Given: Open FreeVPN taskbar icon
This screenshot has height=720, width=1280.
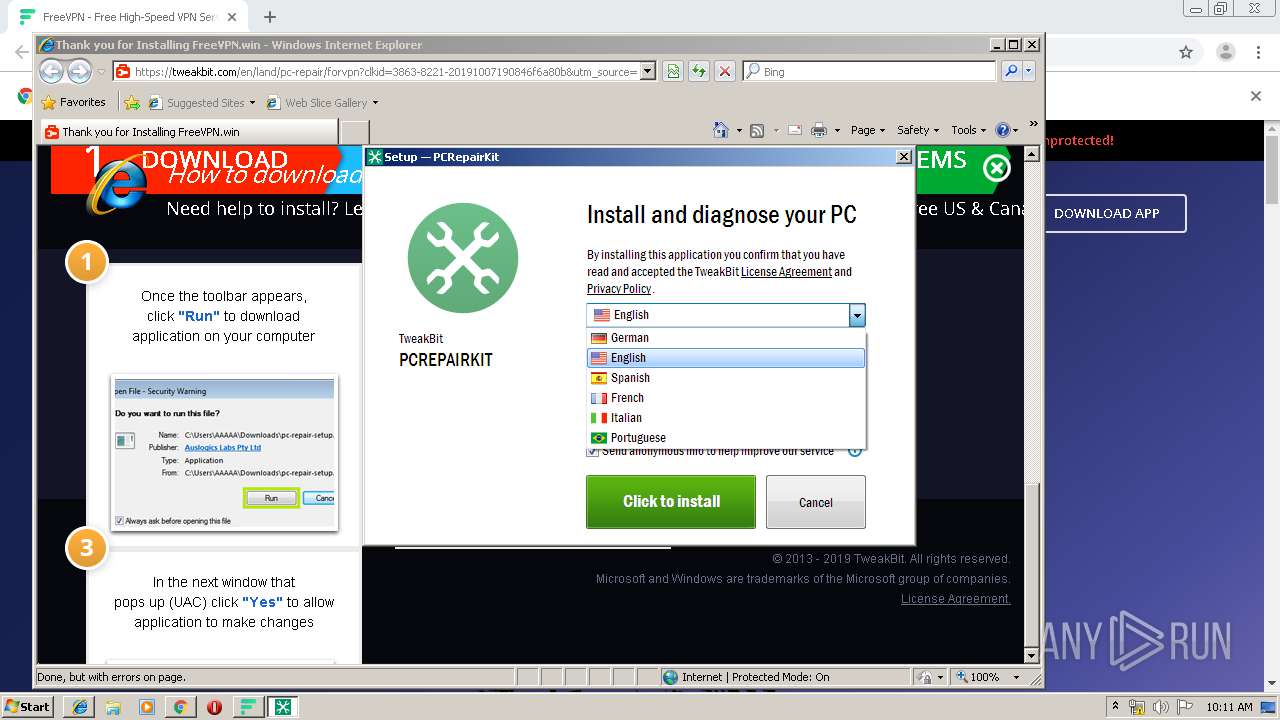Looking at the screenshot, I should click(248, 707).
